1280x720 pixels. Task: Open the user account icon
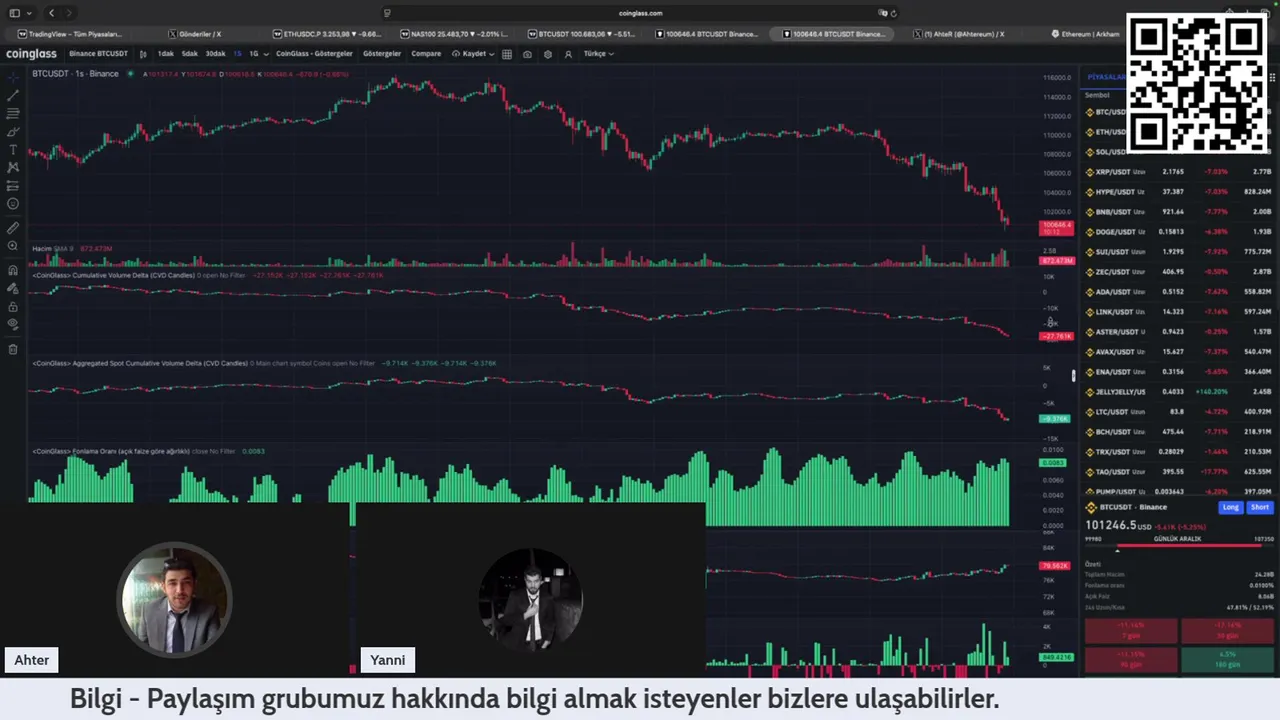568,54
